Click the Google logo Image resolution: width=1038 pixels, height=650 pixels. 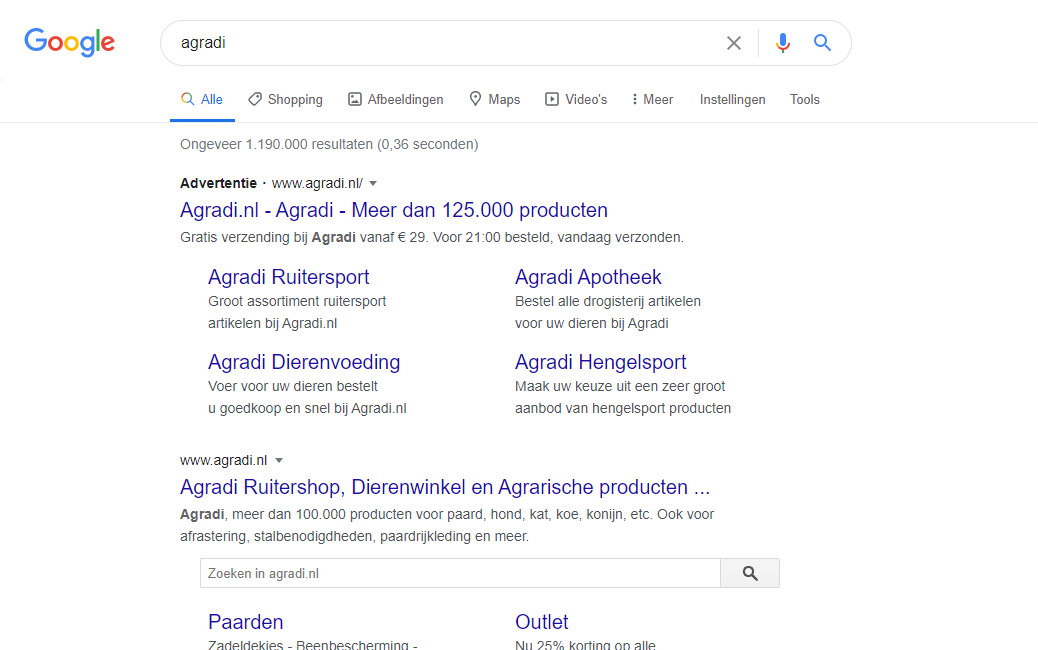70,42
